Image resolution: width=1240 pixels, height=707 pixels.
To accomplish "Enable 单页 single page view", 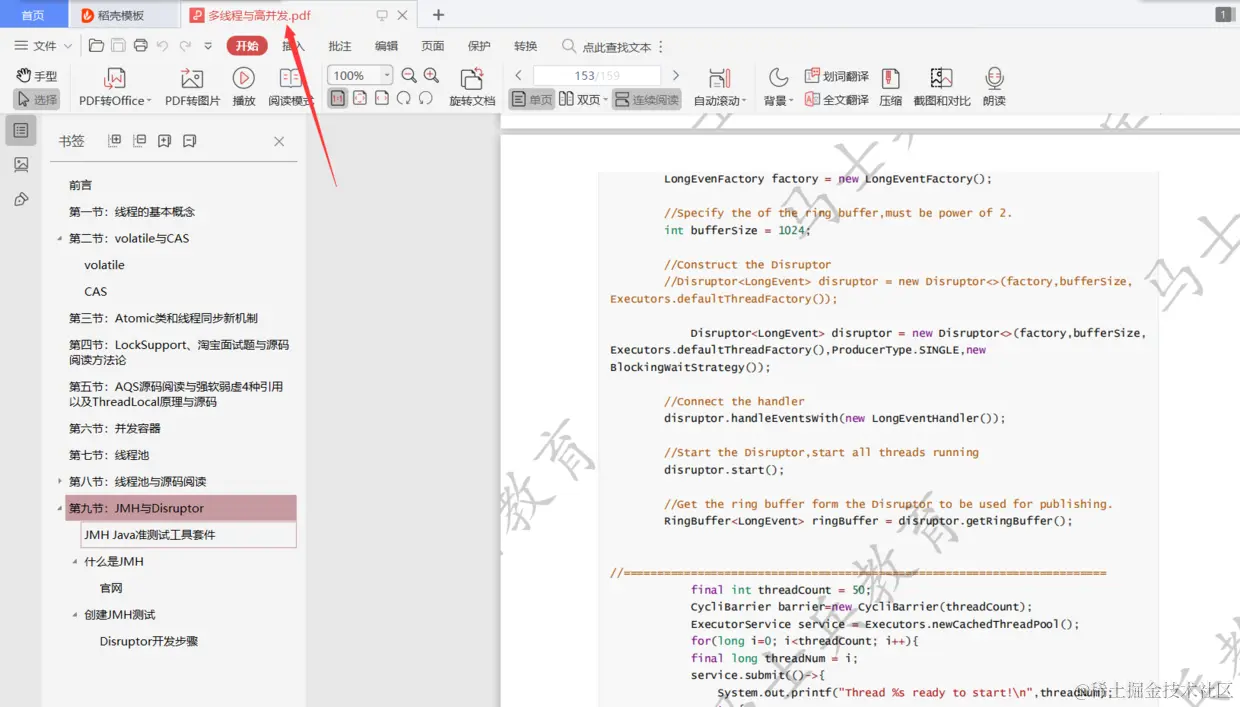I will 531,99.
